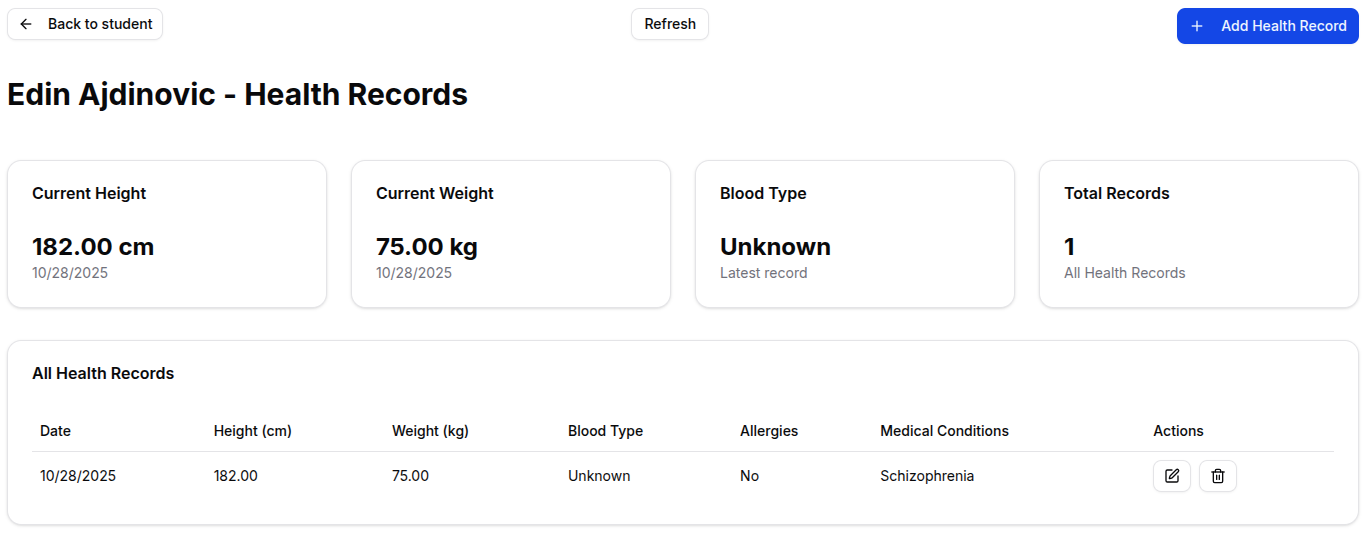Click the Current Height summary card
The width and height of the screenshot is (1366, 533).
167,234
